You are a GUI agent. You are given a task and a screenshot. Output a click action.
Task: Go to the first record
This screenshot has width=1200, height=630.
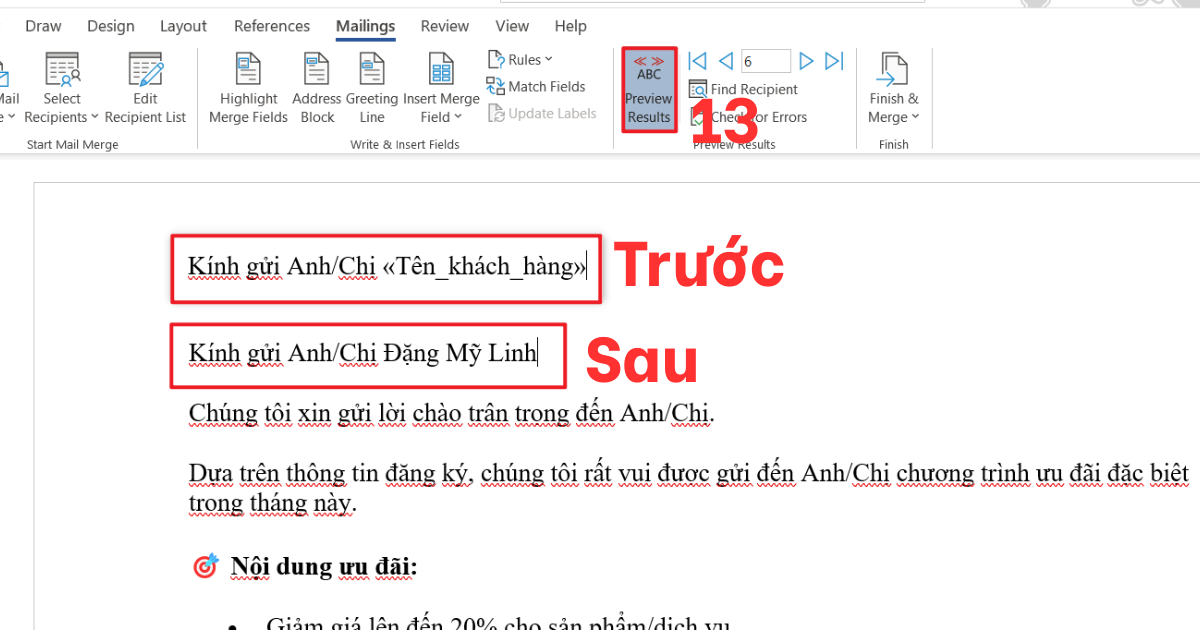click(x=698, y=61)
